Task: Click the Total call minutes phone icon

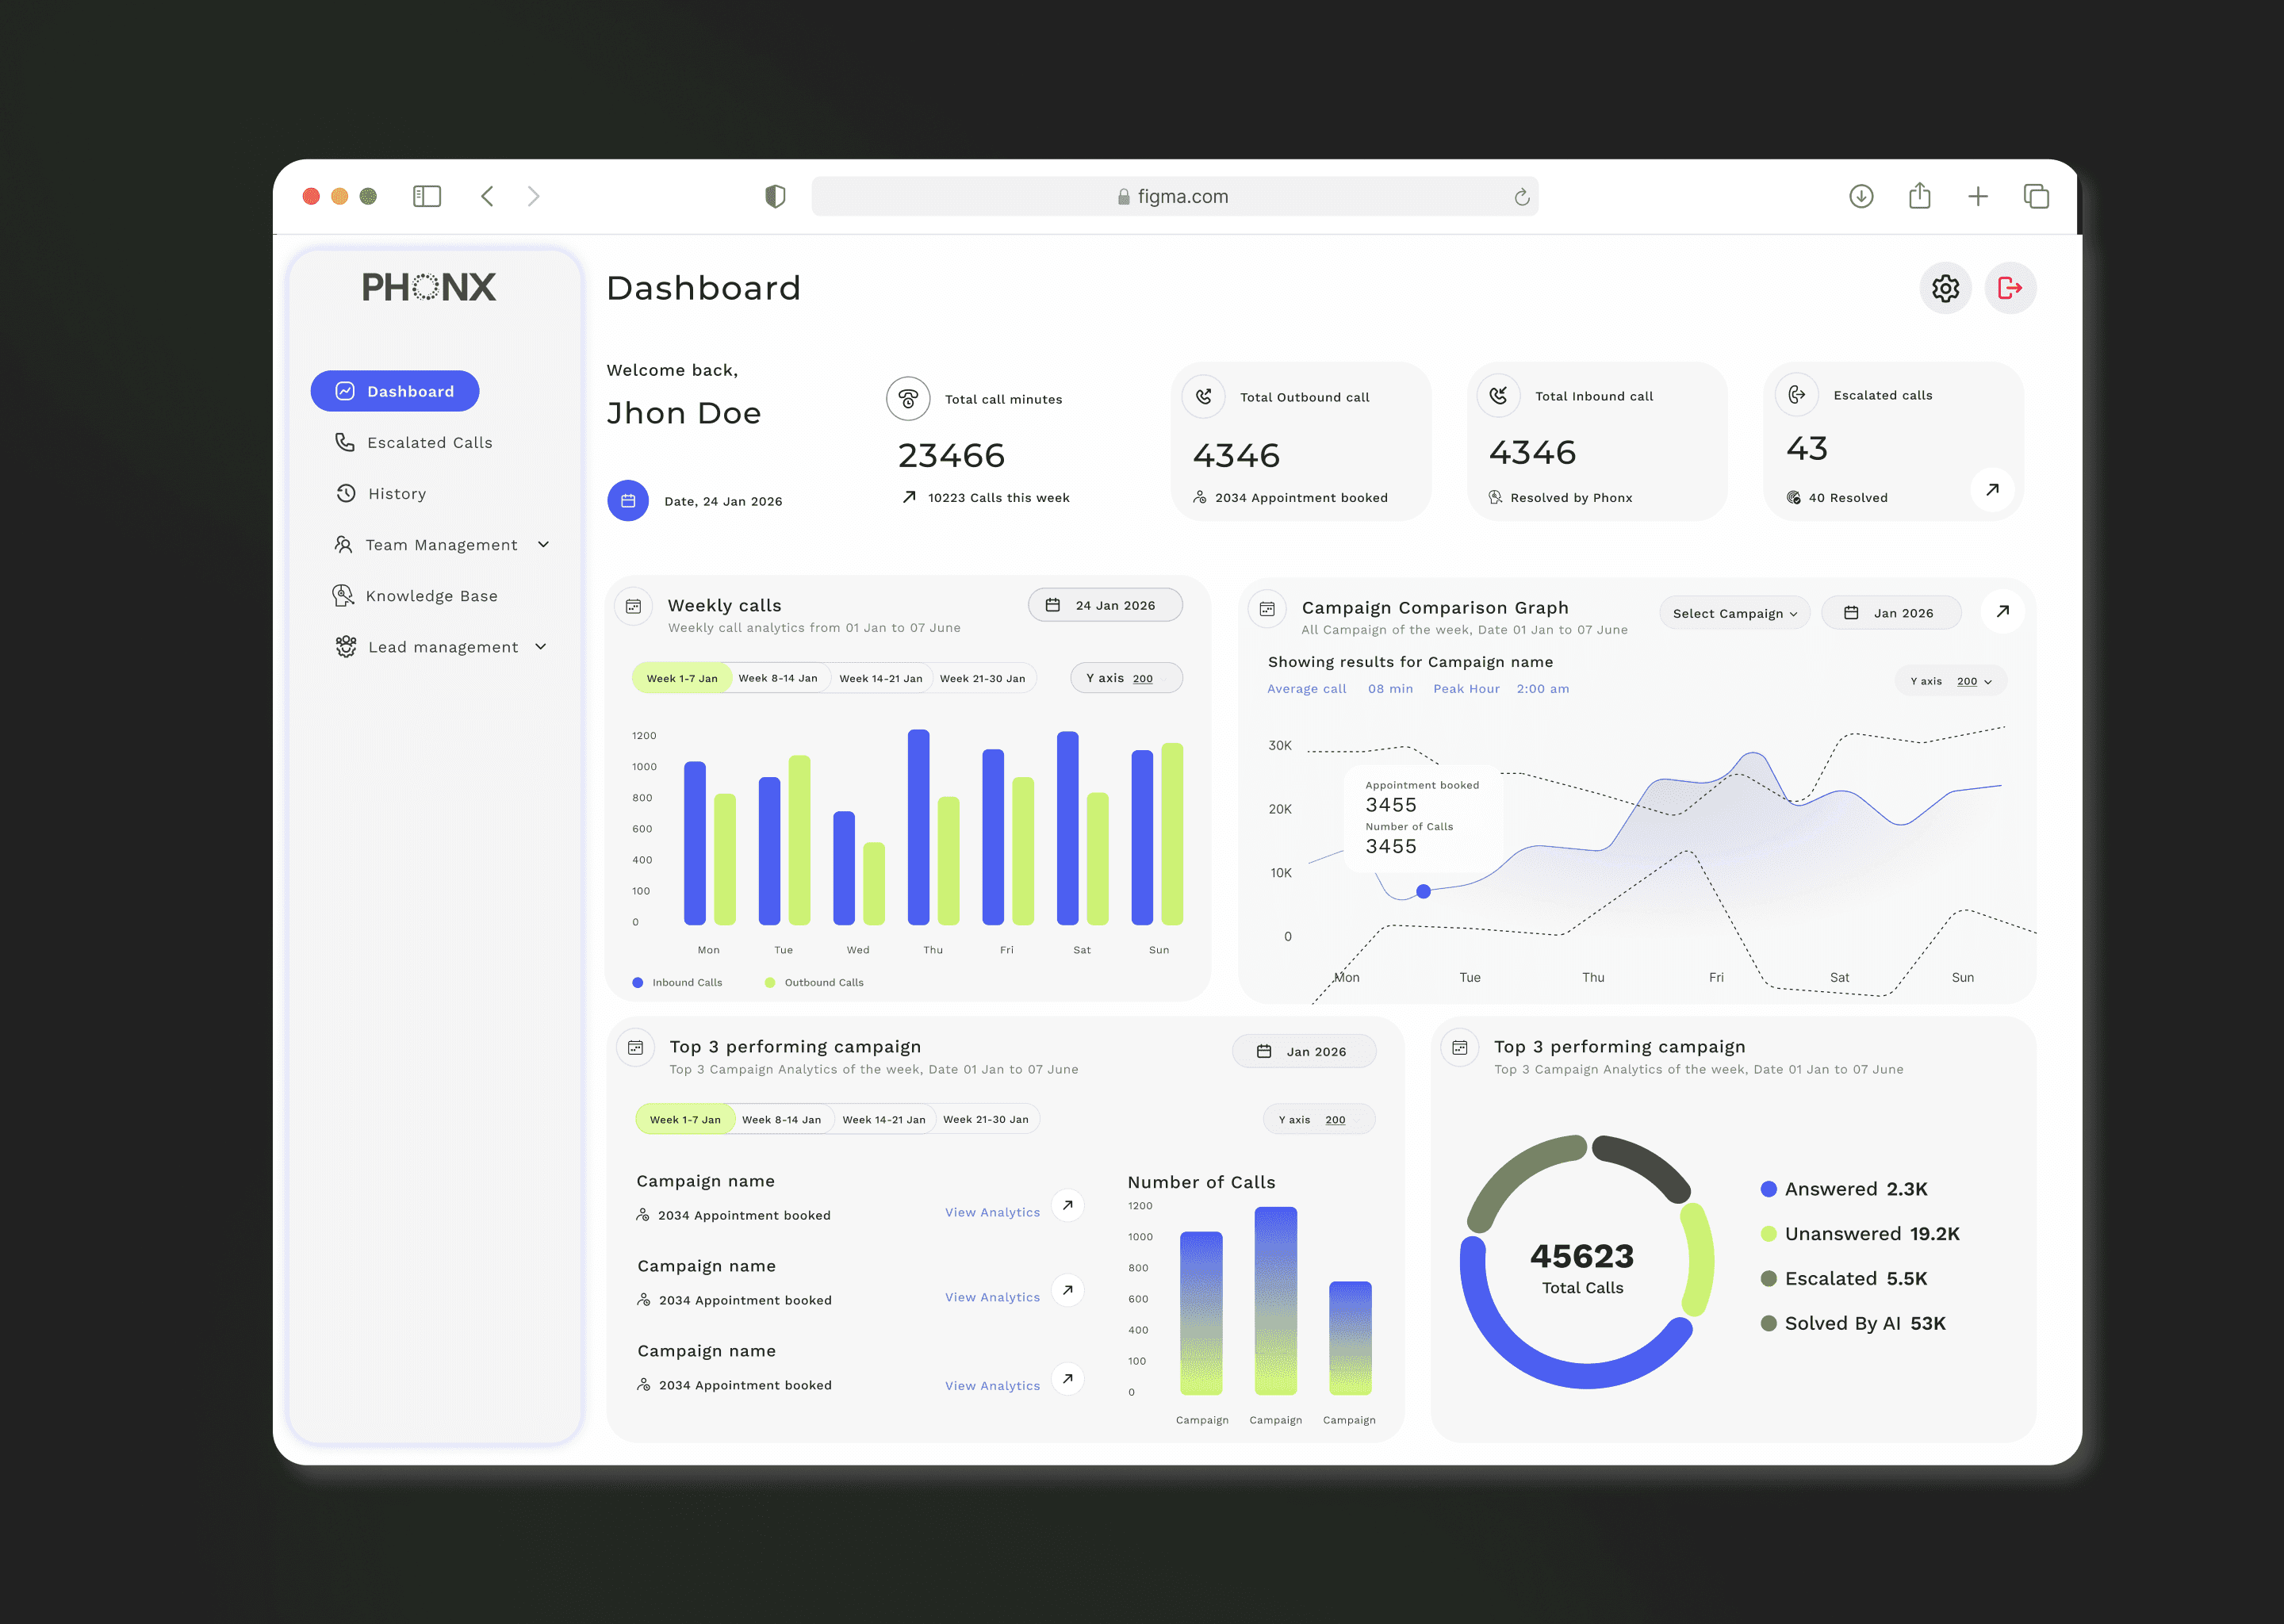Action: click(x=908, y=399)
